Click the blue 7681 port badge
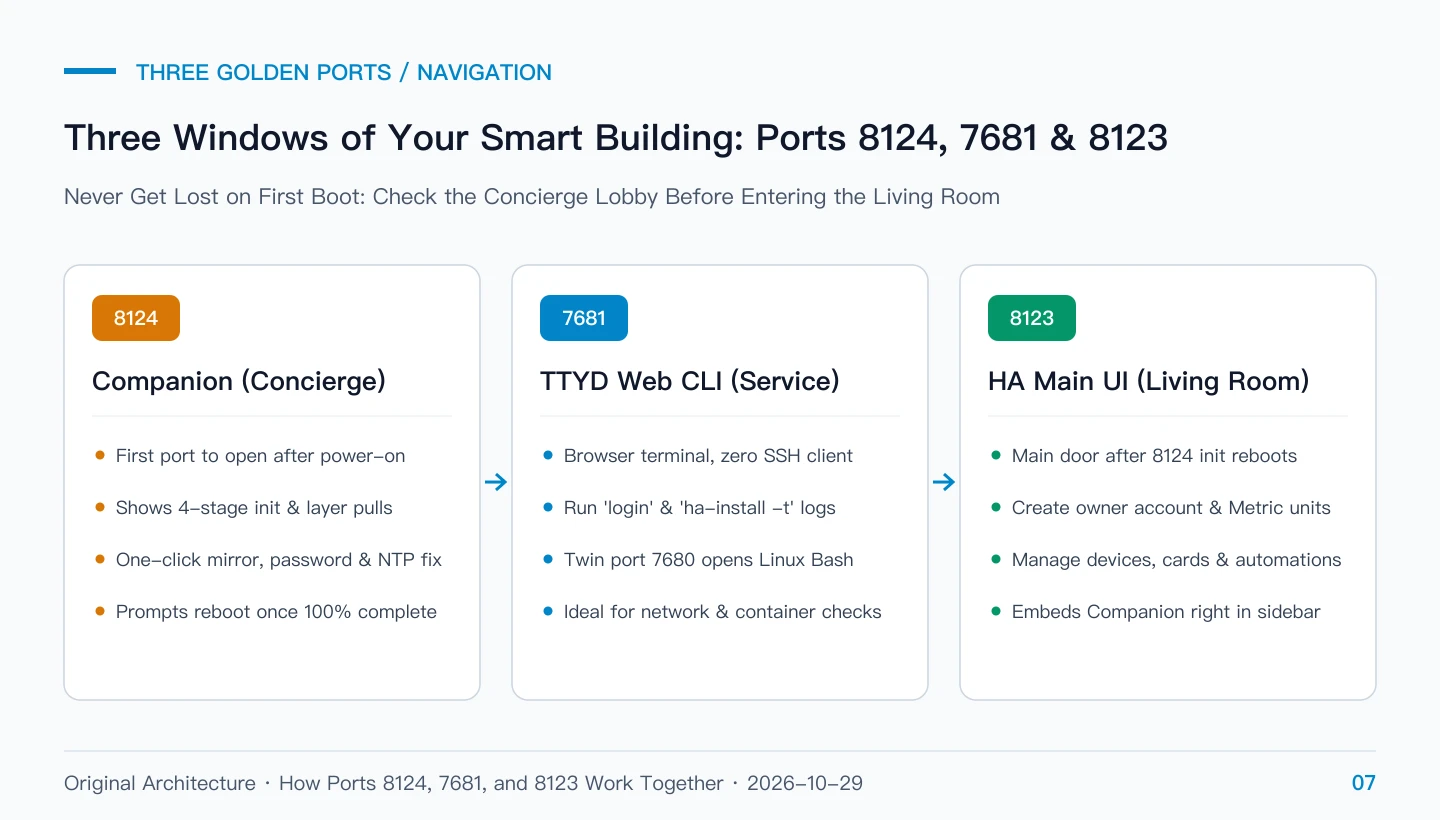 (584, 318)
